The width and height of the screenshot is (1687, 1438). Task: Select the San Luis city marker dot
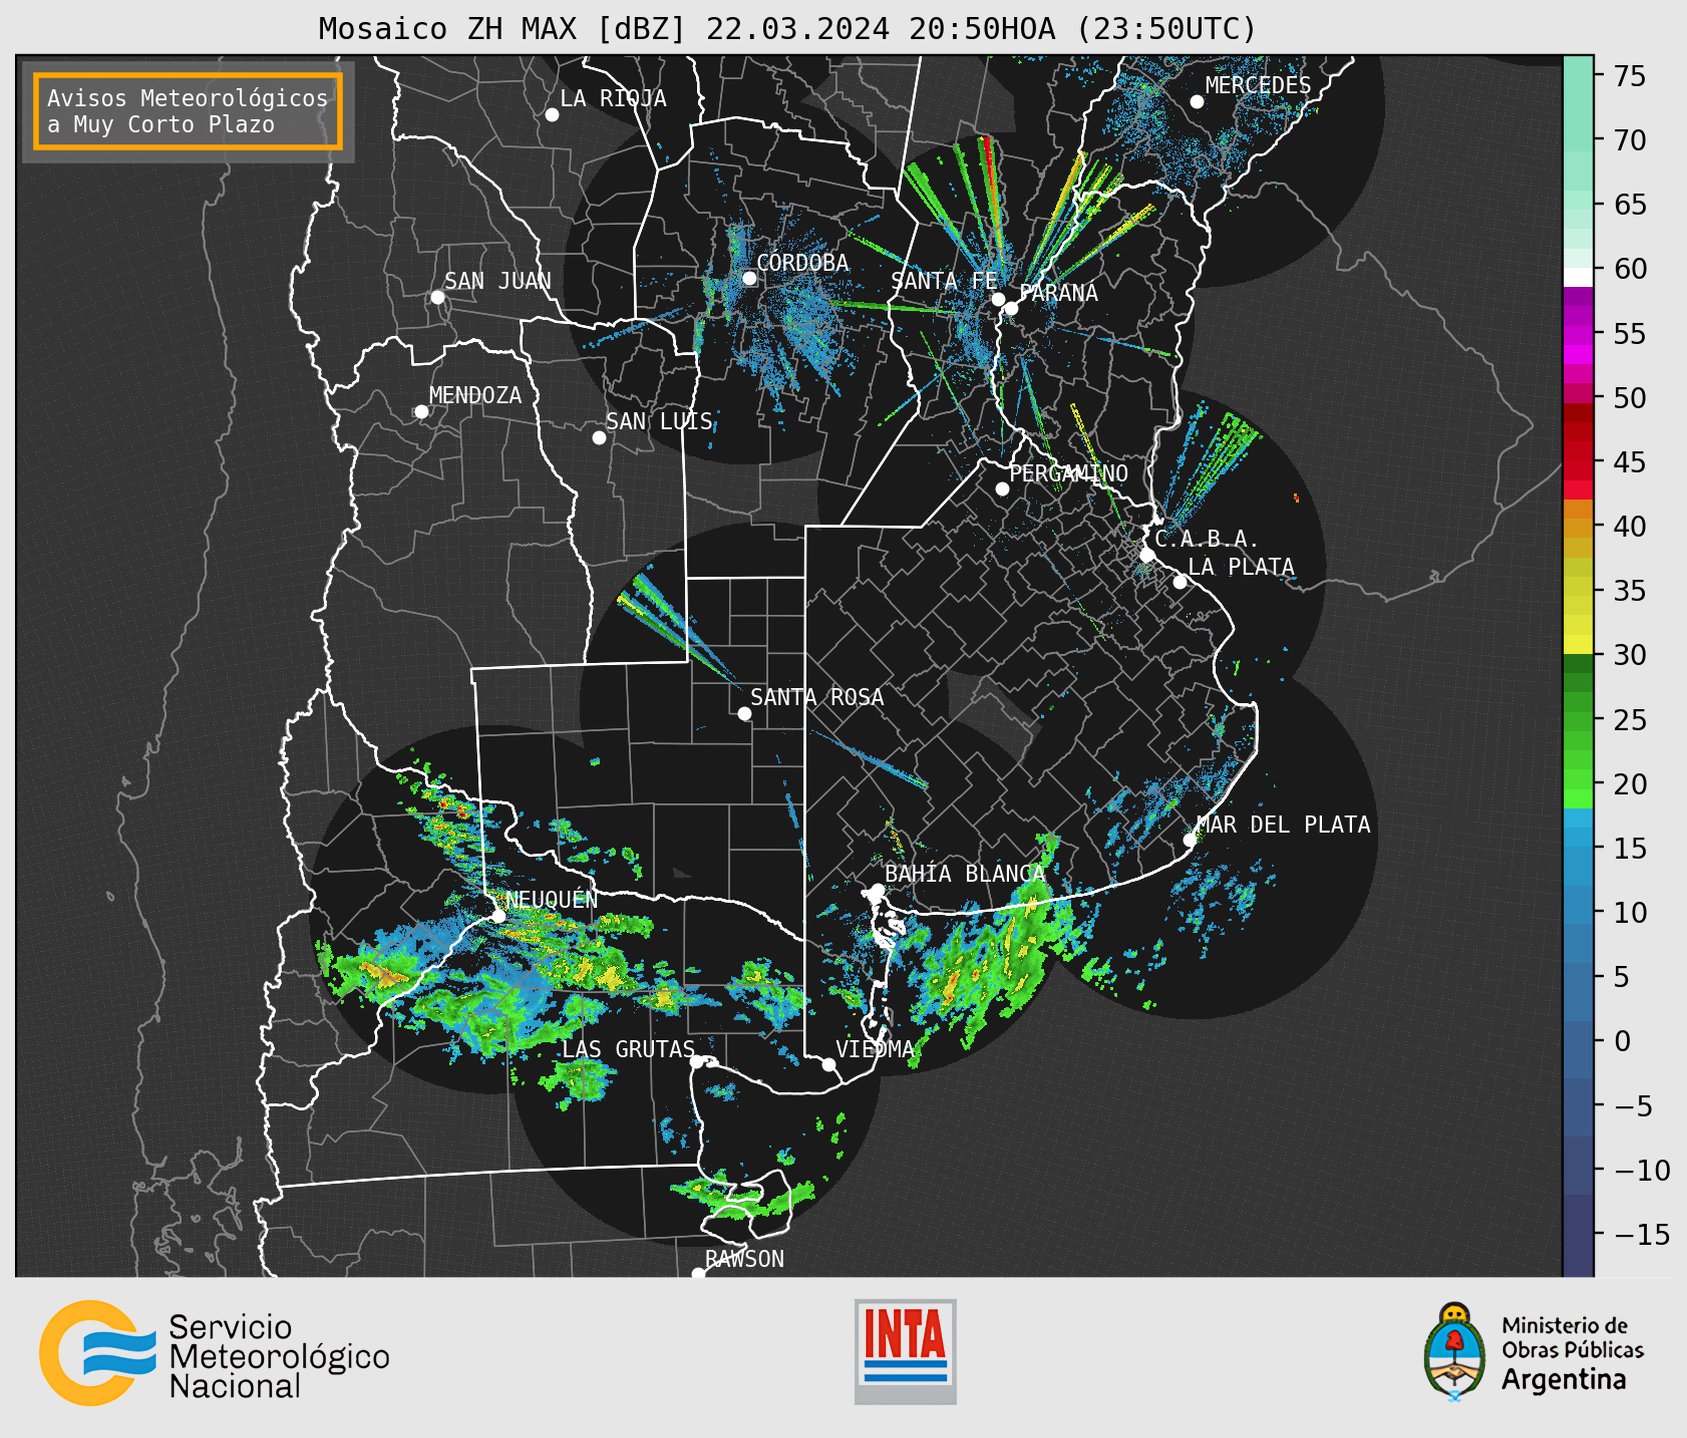coord(599,438)
